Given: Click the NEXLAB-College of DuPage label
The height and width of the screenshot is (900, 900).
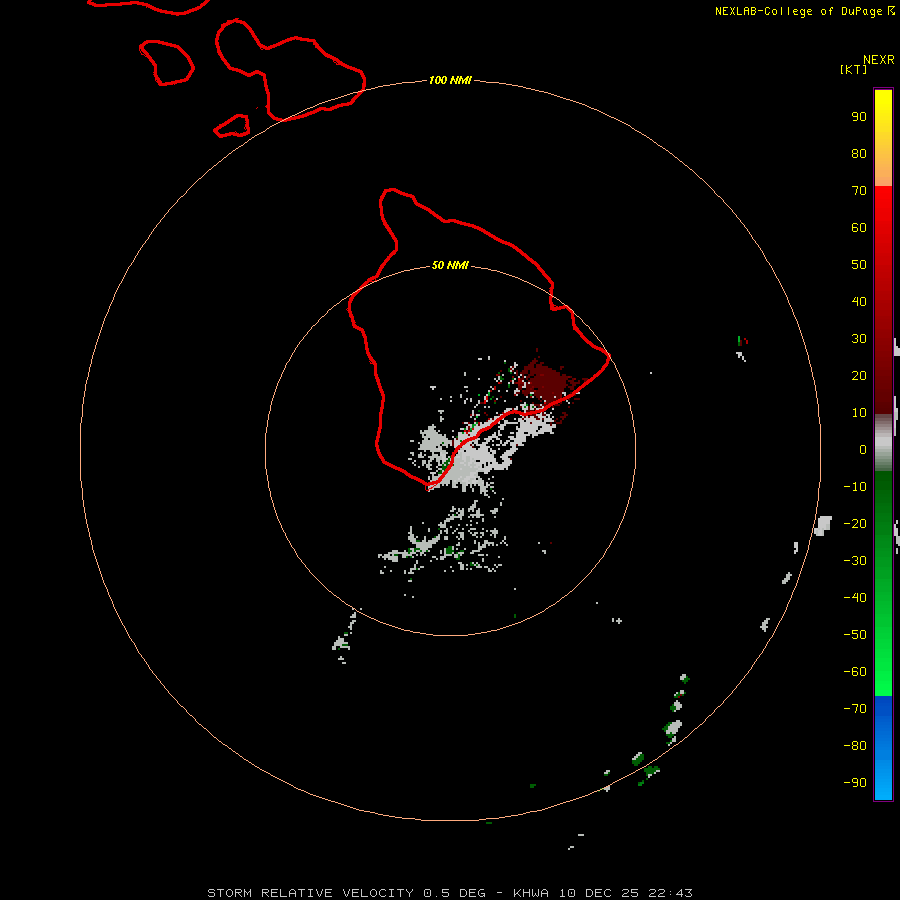Looking at the screenshot, I should coord(798,11).
